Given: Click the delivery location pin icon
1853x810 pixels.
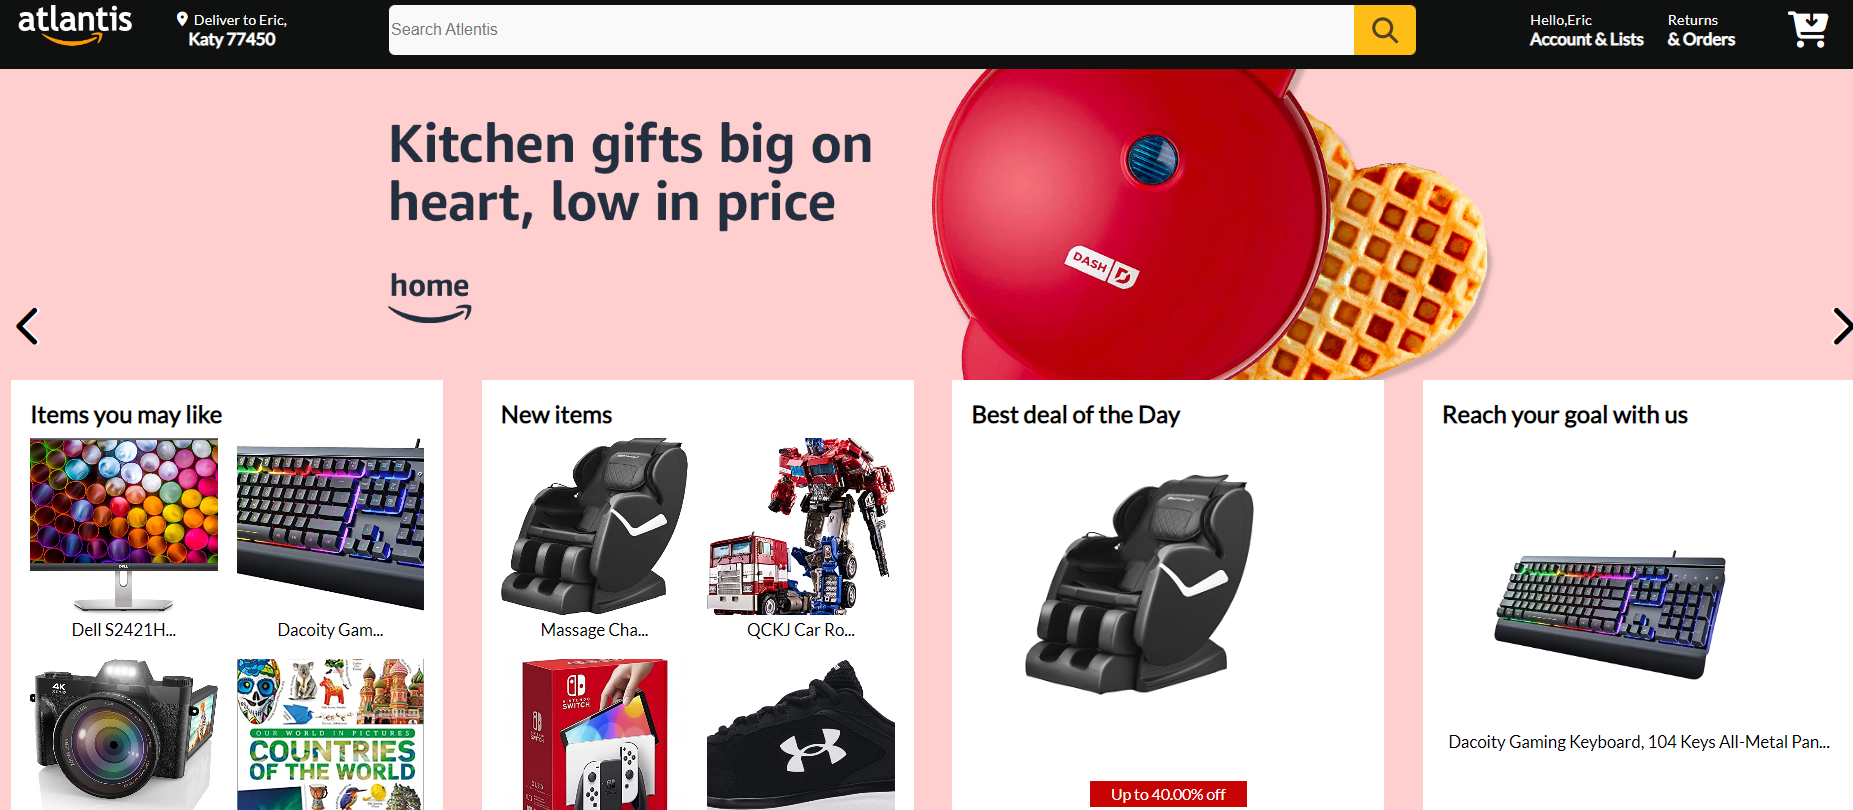Looking at the screenshot, I should click(182, 19).
